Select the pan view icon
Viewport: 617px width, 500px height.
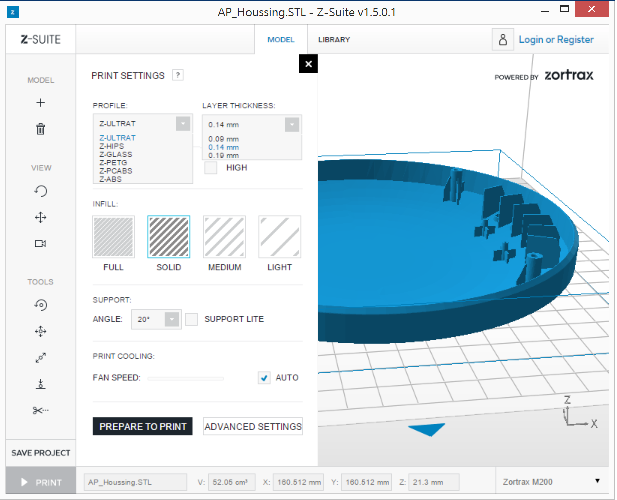point(41,218)
